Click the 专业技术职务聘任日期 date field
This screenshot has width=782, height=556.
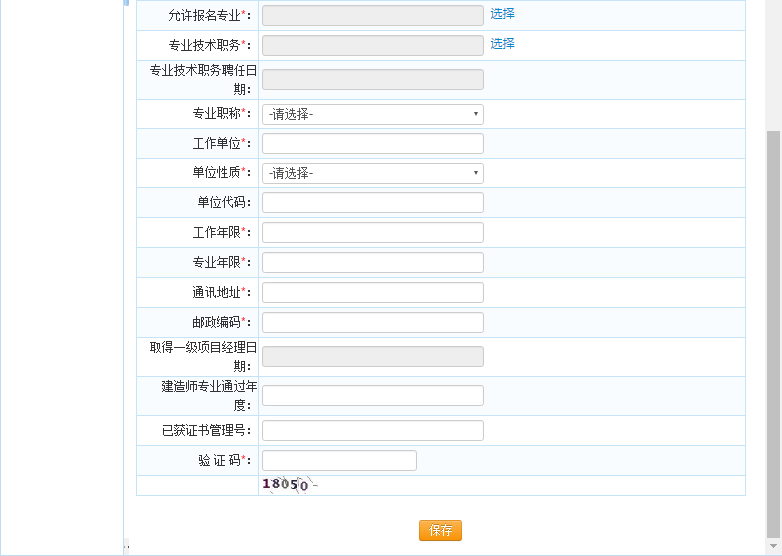[x=372, y=80]
